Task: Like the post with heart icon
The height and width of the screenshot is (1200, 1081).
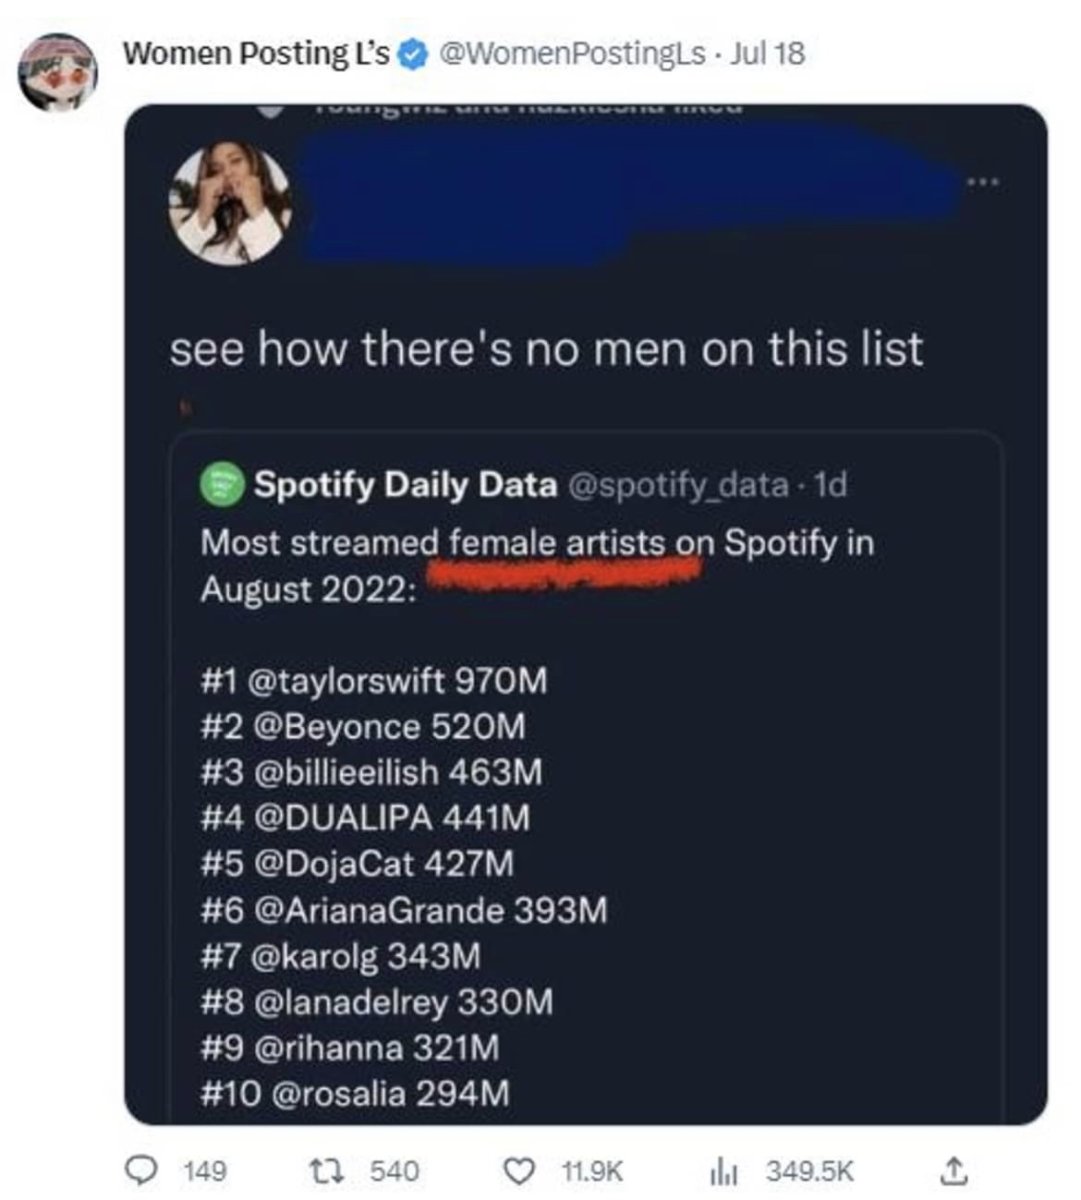Action: click(x=519, y=1170)
